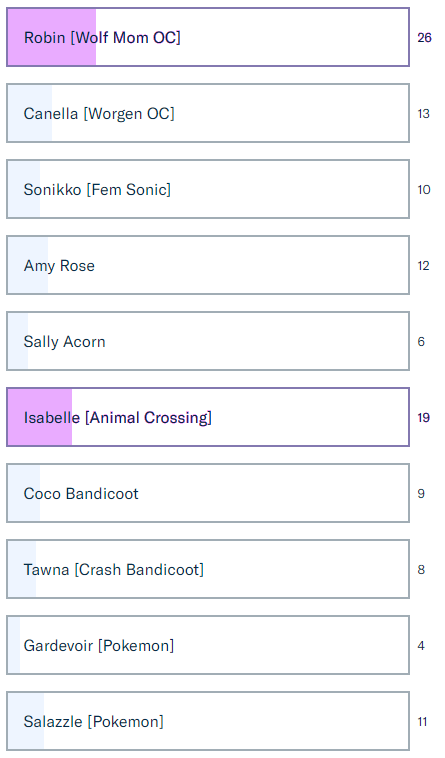
Task: Click the 26 vote count beside Robin
Action: click(x=424, y=38)
